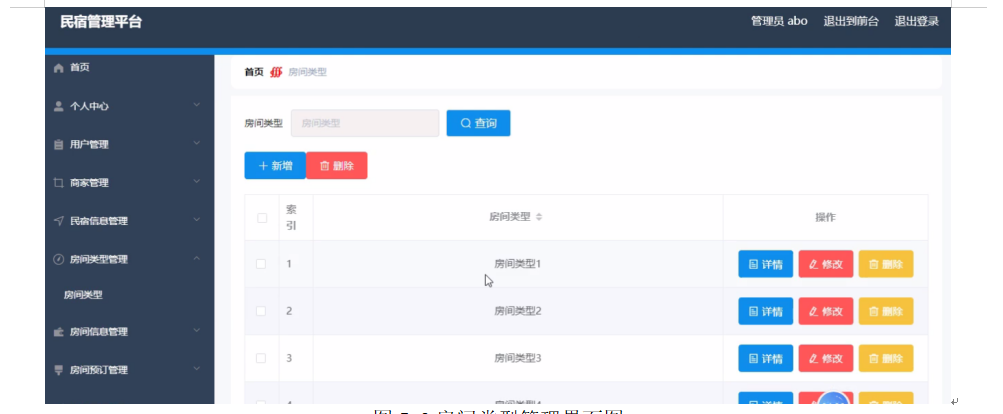Click yellow 删除 for 房间类型3
Screen dimensions: 1003x414
pos(885,358)
